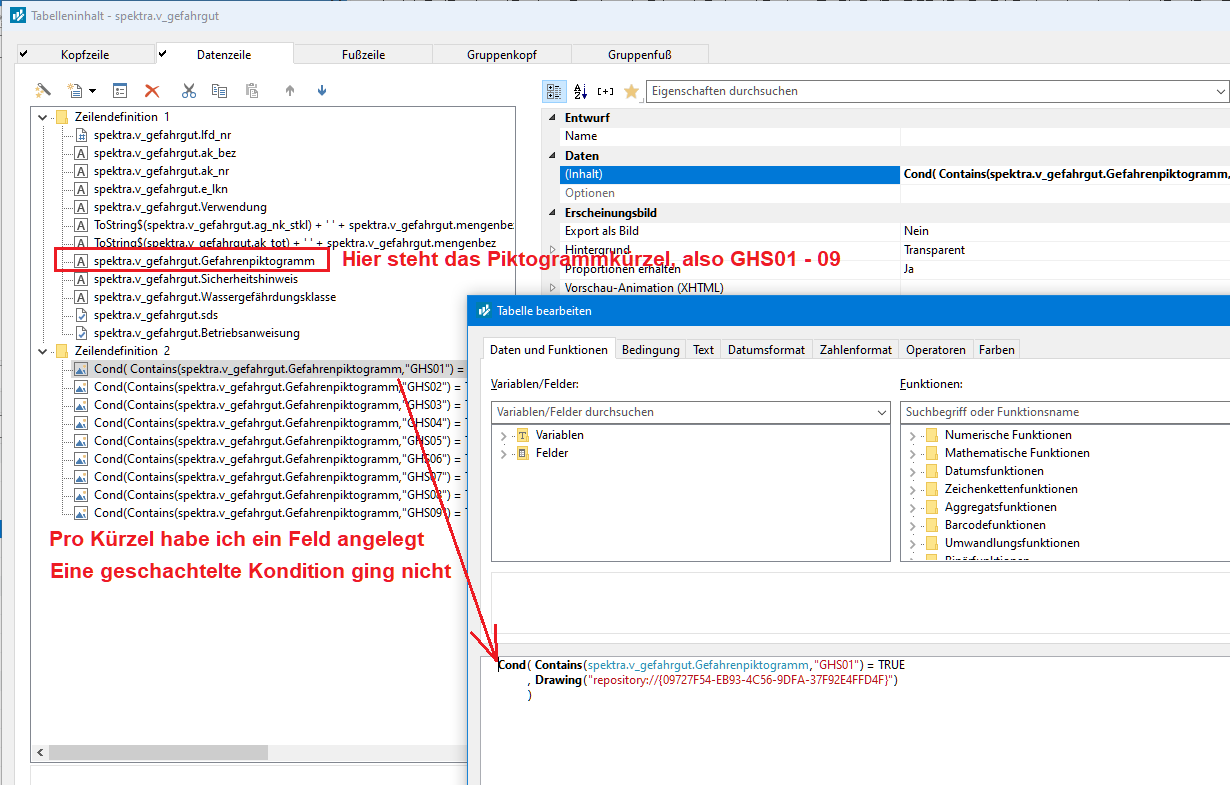Open the property search dropdown arrow
Screen dimensions: 1230x785
pos(1221,91)
